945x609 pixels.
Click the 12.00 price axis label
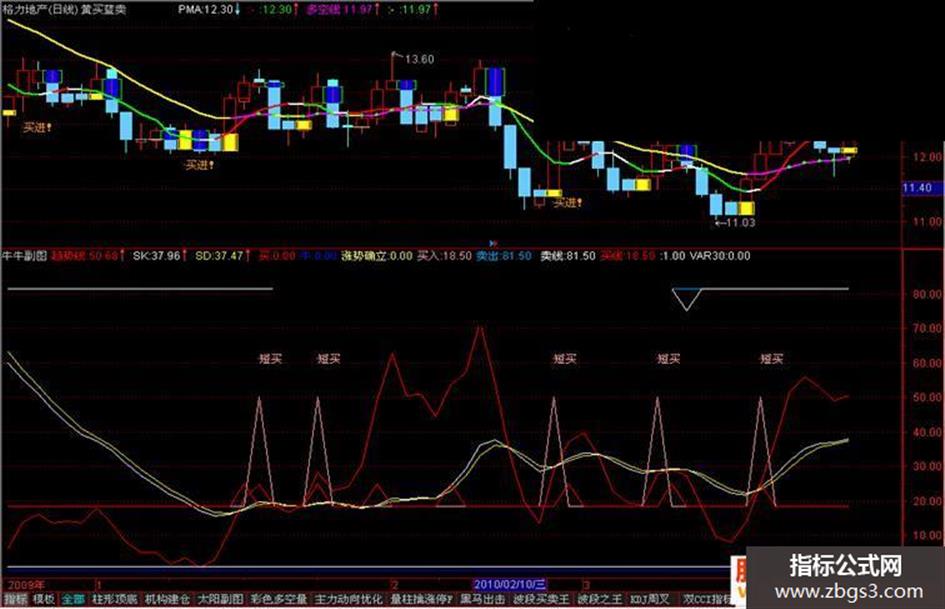coord(927,157)
